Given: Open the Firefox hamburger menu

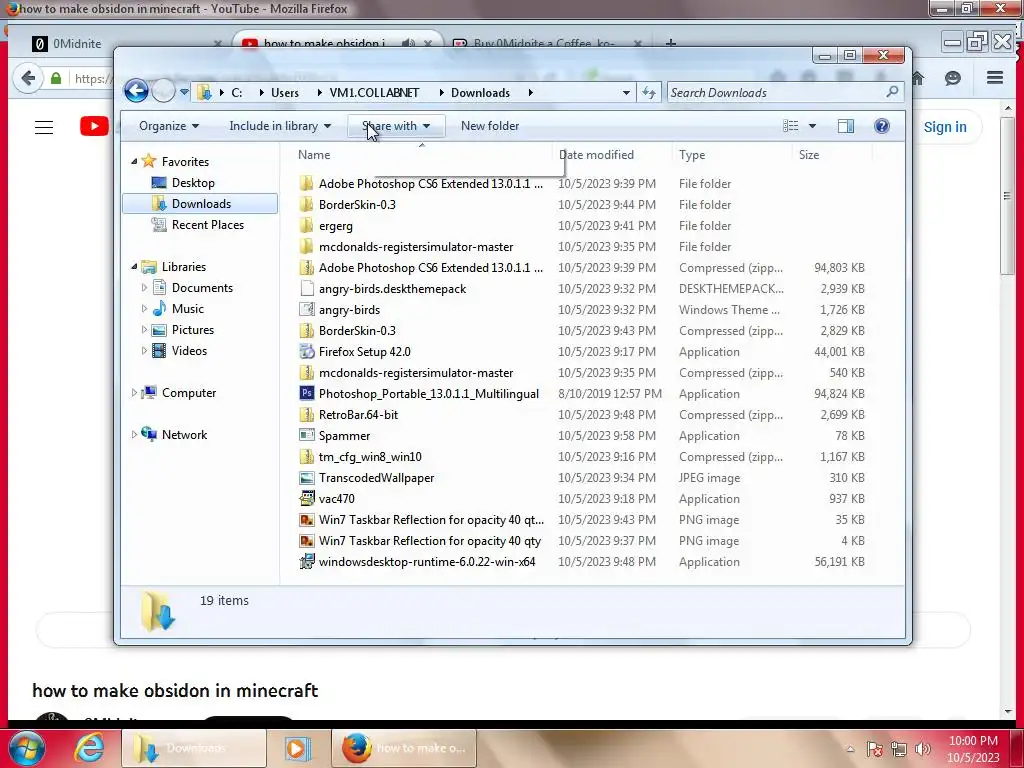Looking at the screenshot, I should pos(995,78).
